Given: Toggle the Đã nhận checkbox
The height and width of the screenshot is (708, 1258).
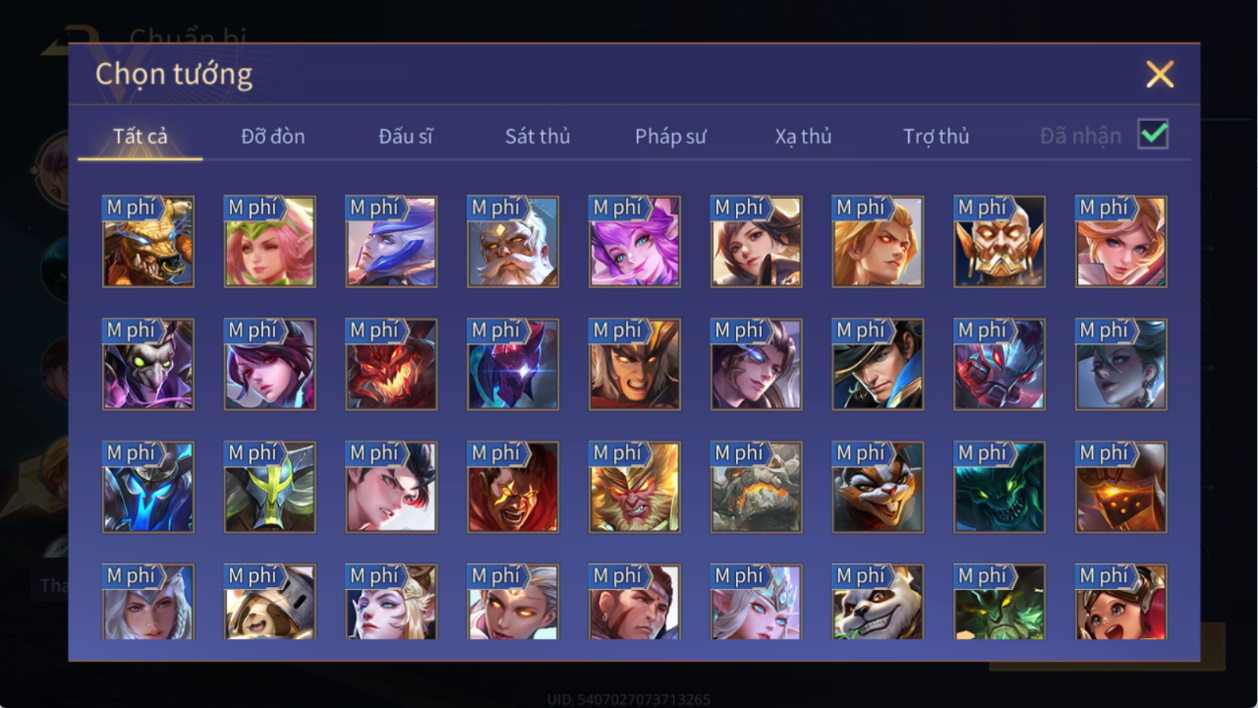Looking at the screenshot, I should pos(1153,134).
